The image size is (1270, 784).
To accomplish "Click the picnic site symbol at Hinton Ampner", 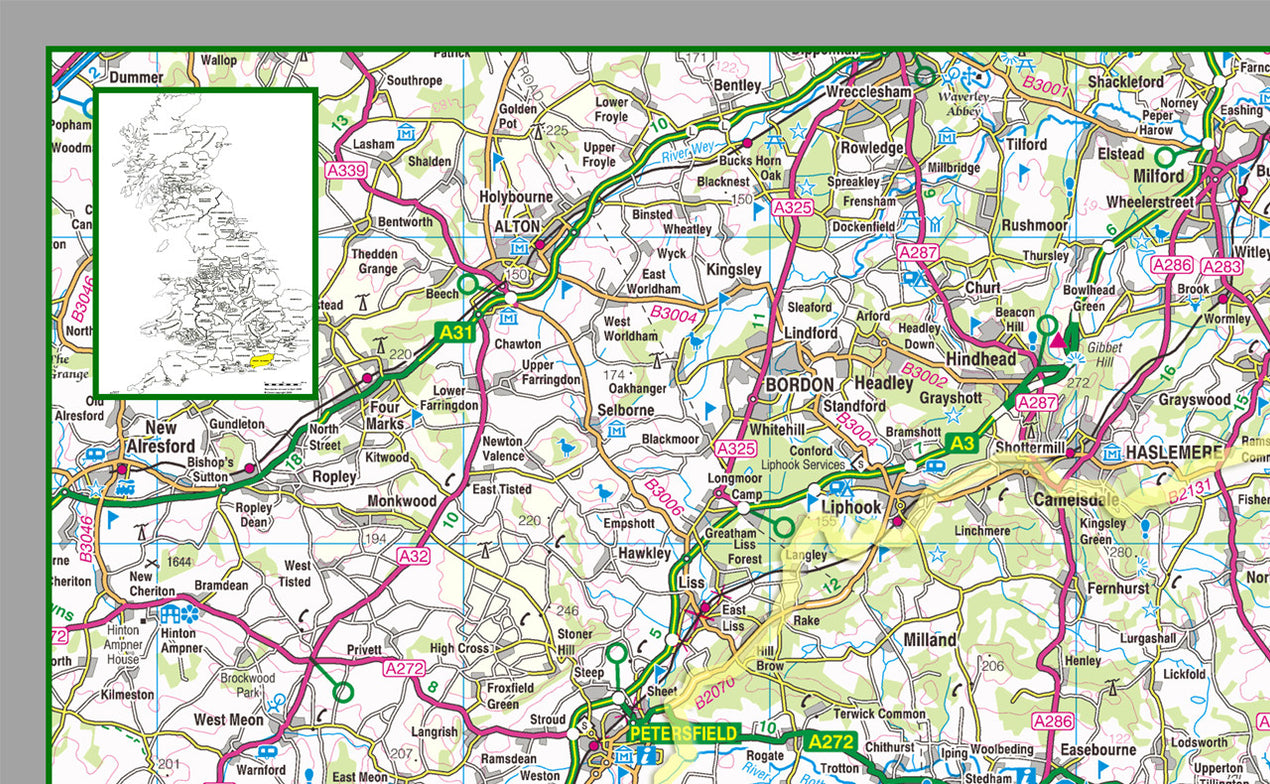I will pyautogui.click(x=188, y=614).
